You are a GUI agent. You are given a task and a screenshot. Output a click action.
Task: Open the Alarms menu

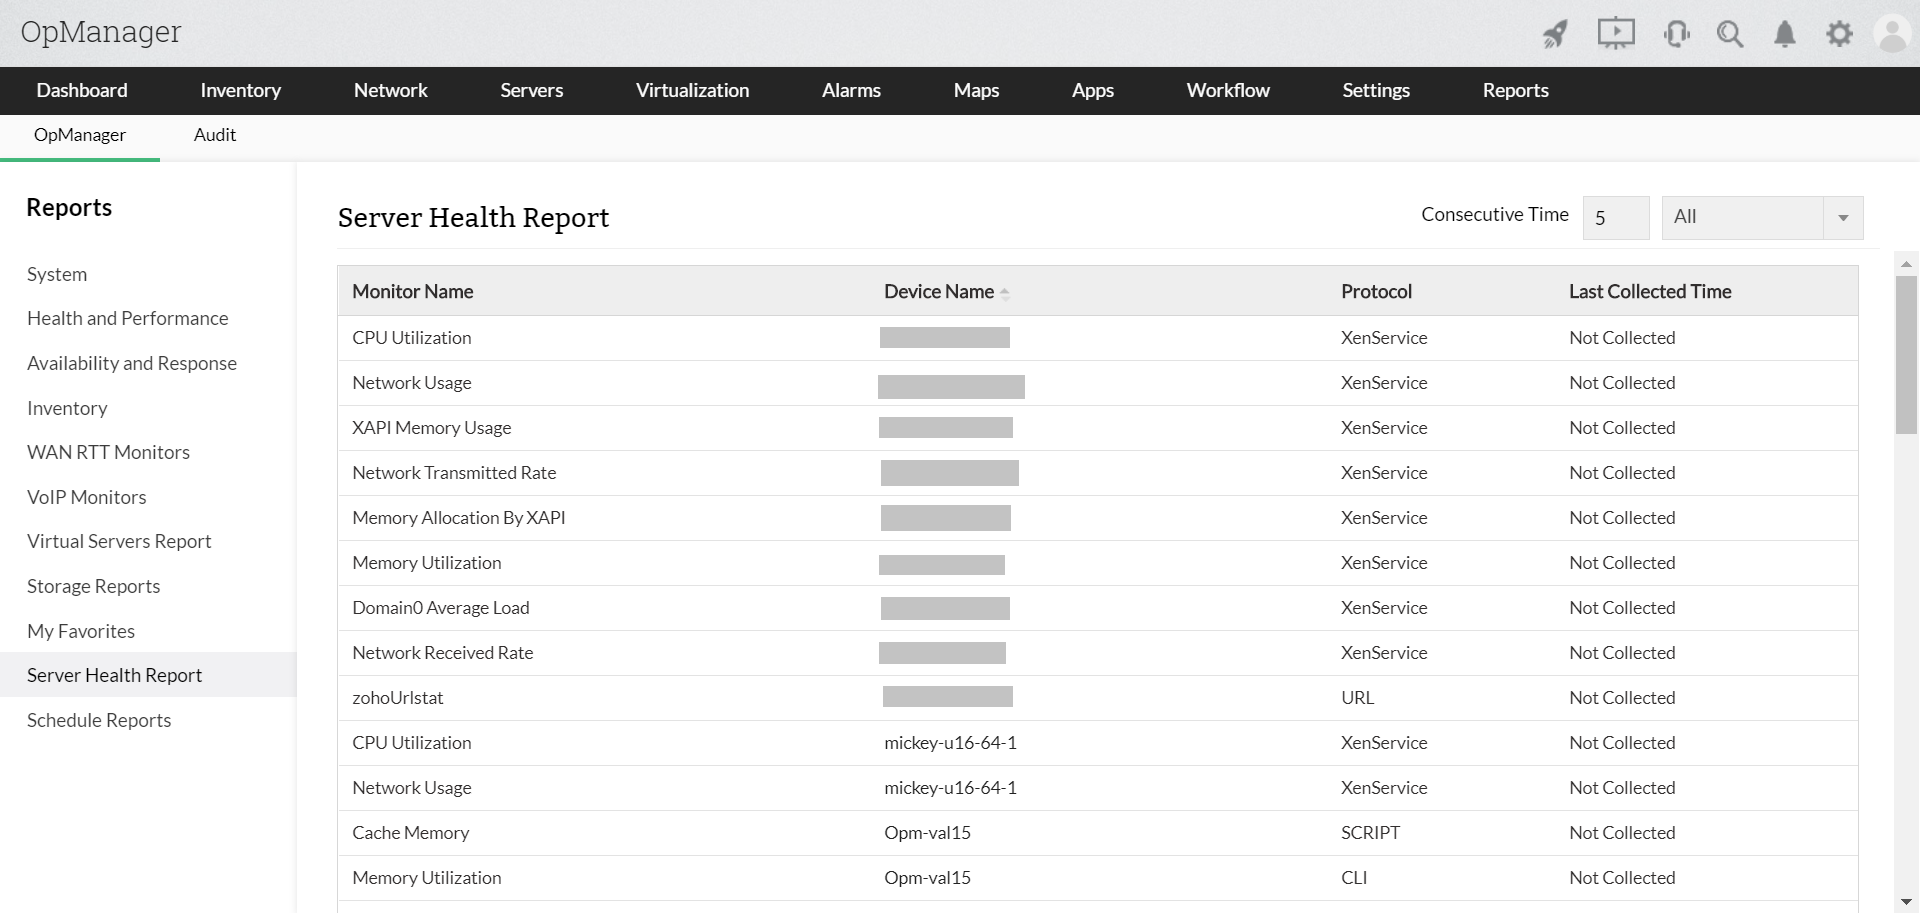850,90
